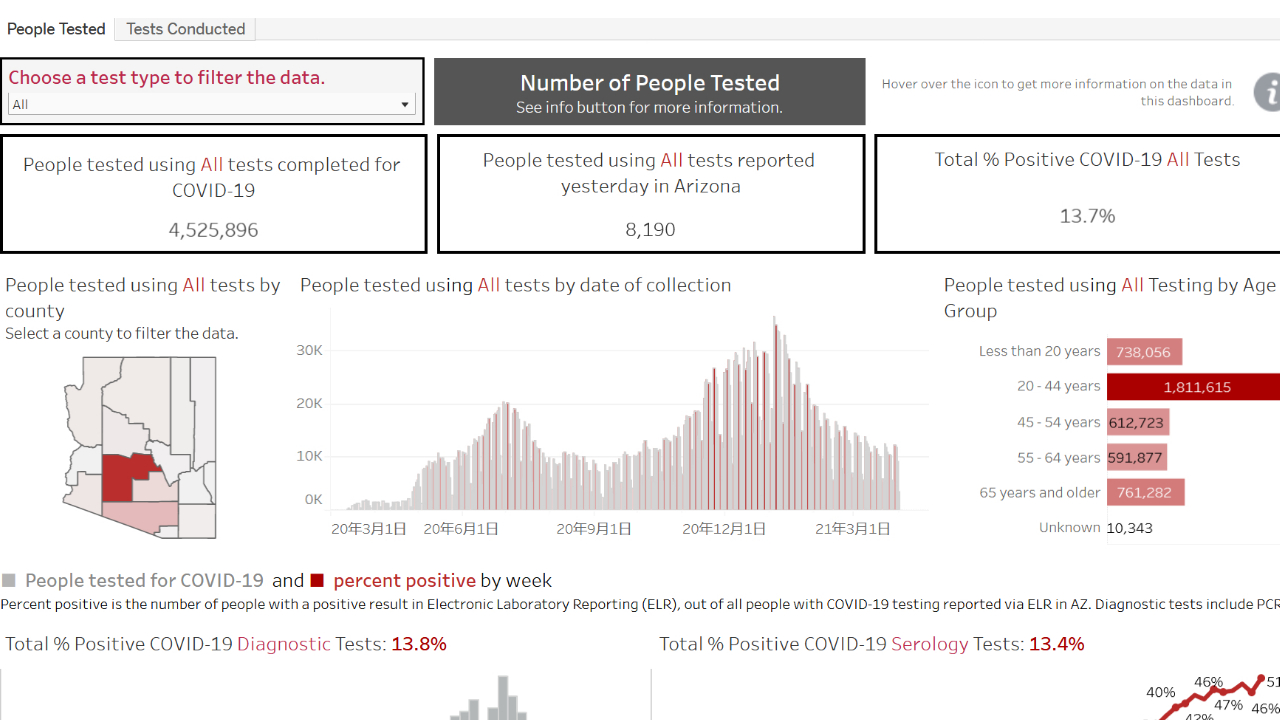
Task: Click red legend square for percent positive
Action: (x=317, y=581)
